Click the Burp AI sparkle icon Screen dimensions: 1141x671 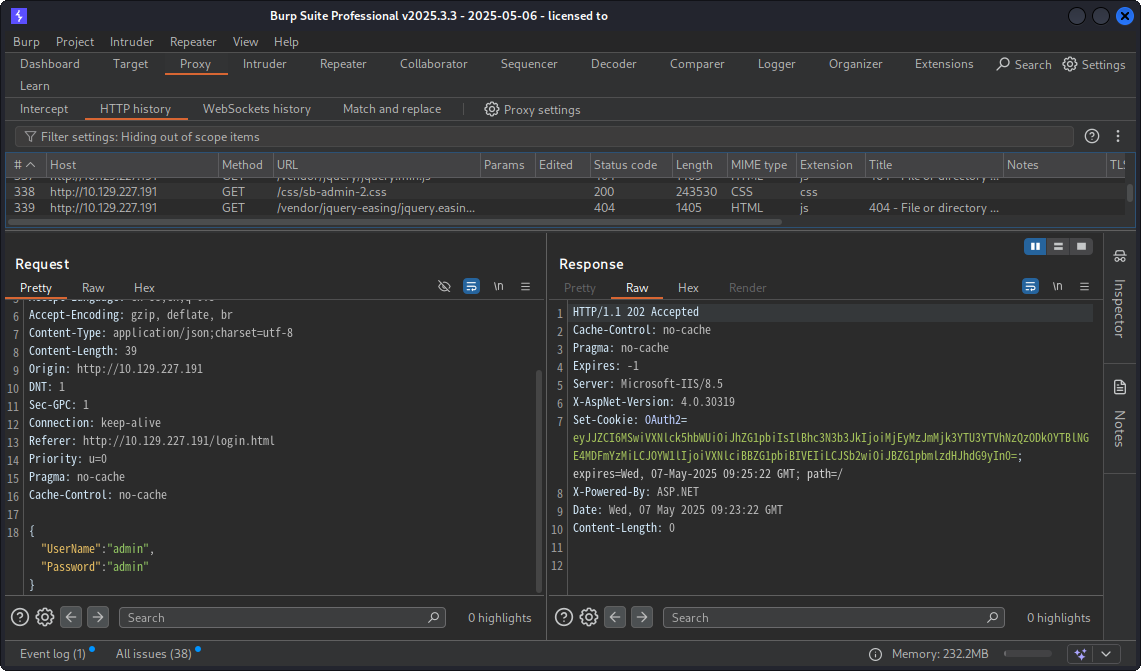[1079, 654]
